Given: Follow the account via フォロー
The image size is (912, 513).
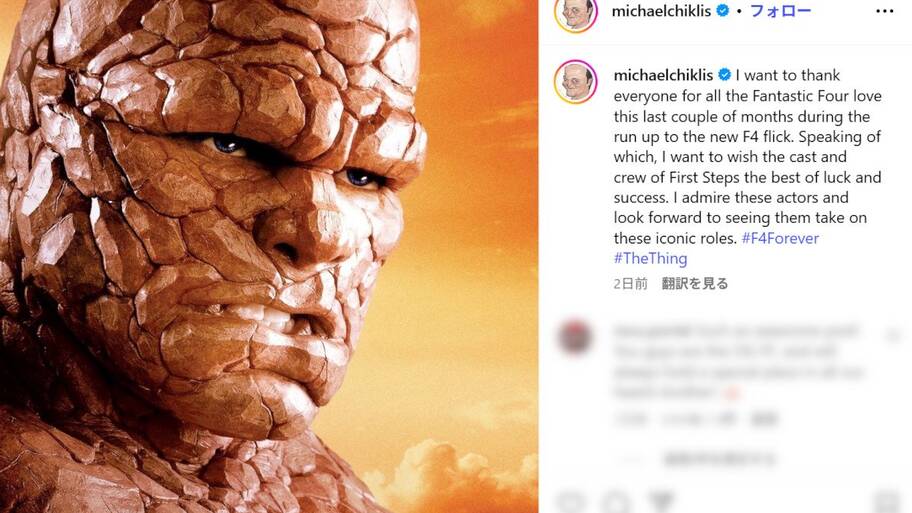Looking at the screenshot, I should pos(780,11).
